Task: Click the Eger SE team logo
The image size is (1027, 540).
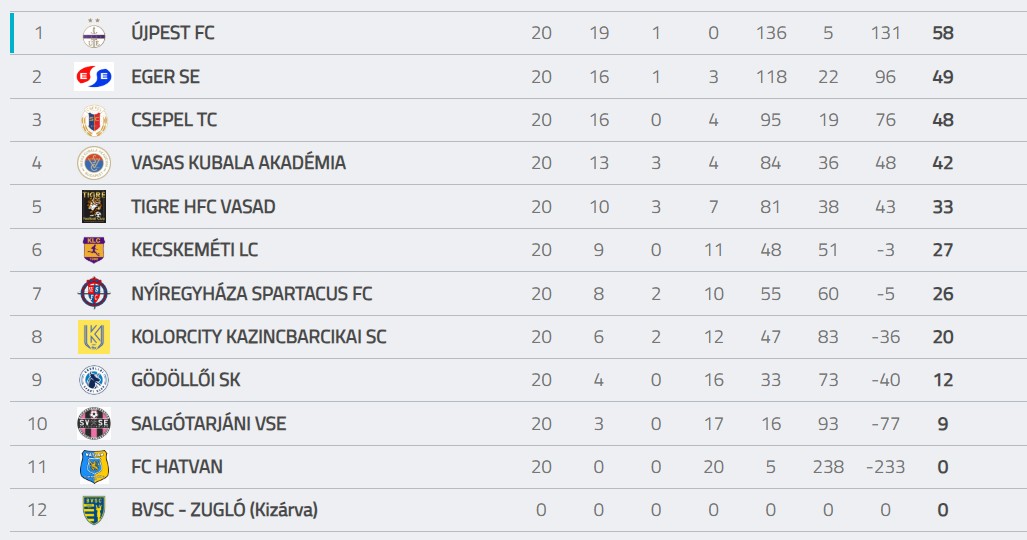Action: tap(94, 77)
